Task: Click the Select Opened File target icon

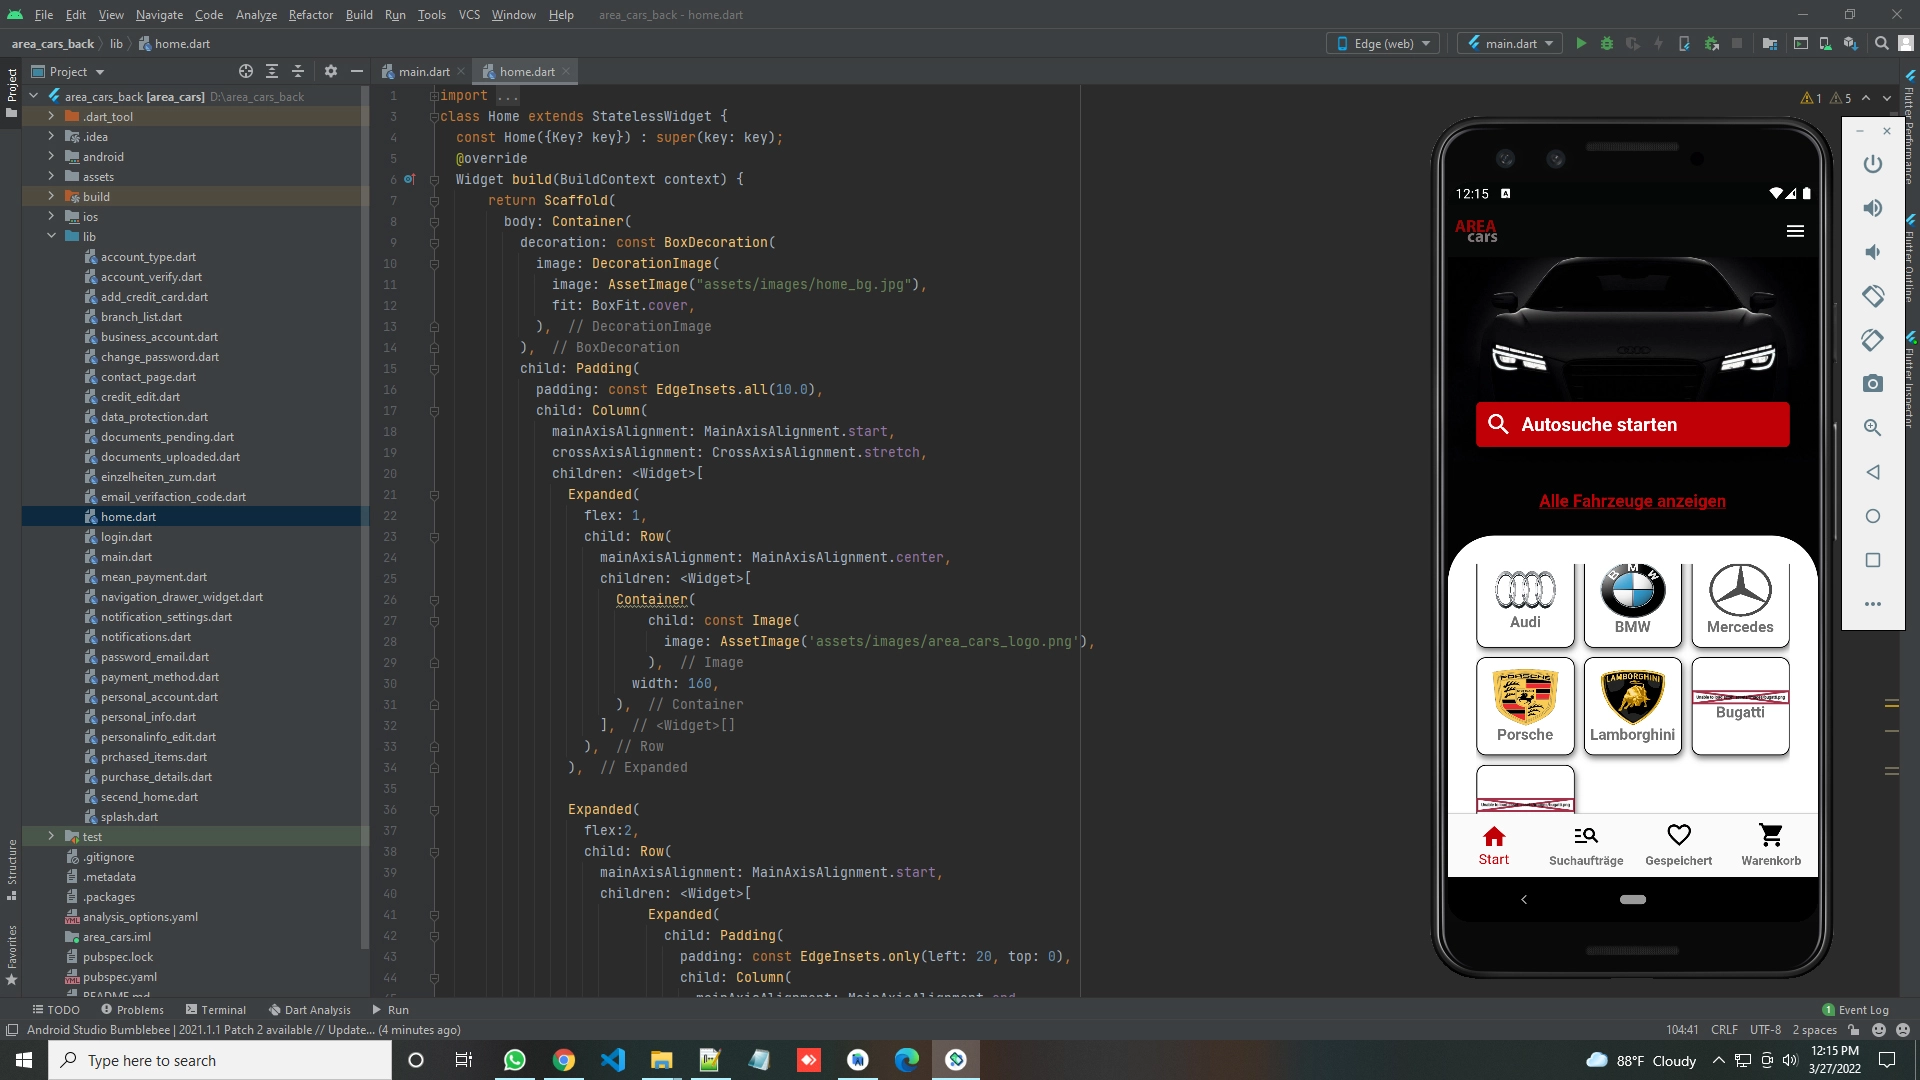Action: [246, 72]
